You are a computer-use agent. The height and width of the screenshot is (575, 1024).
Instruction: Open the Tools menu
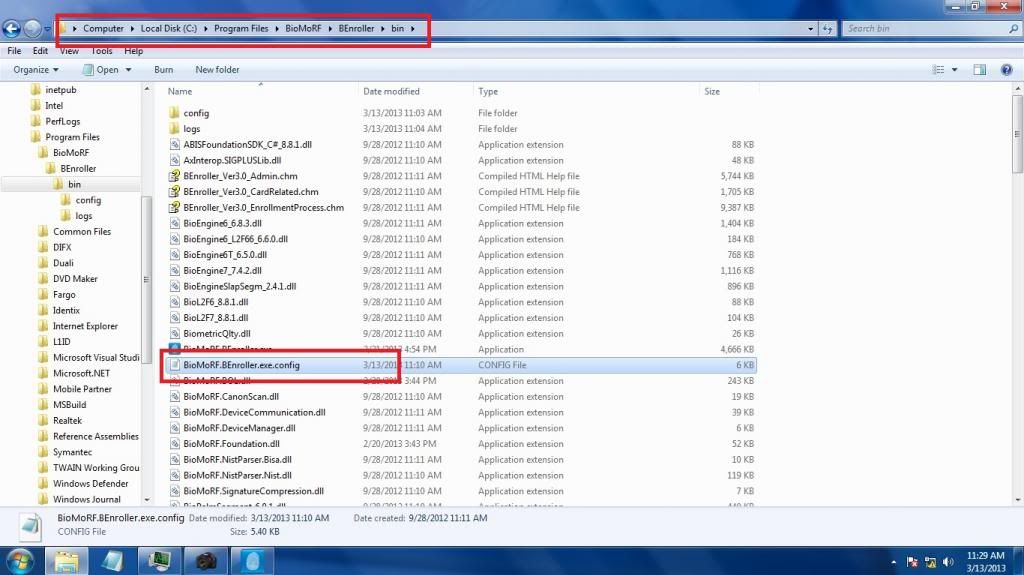pos(101,51)
